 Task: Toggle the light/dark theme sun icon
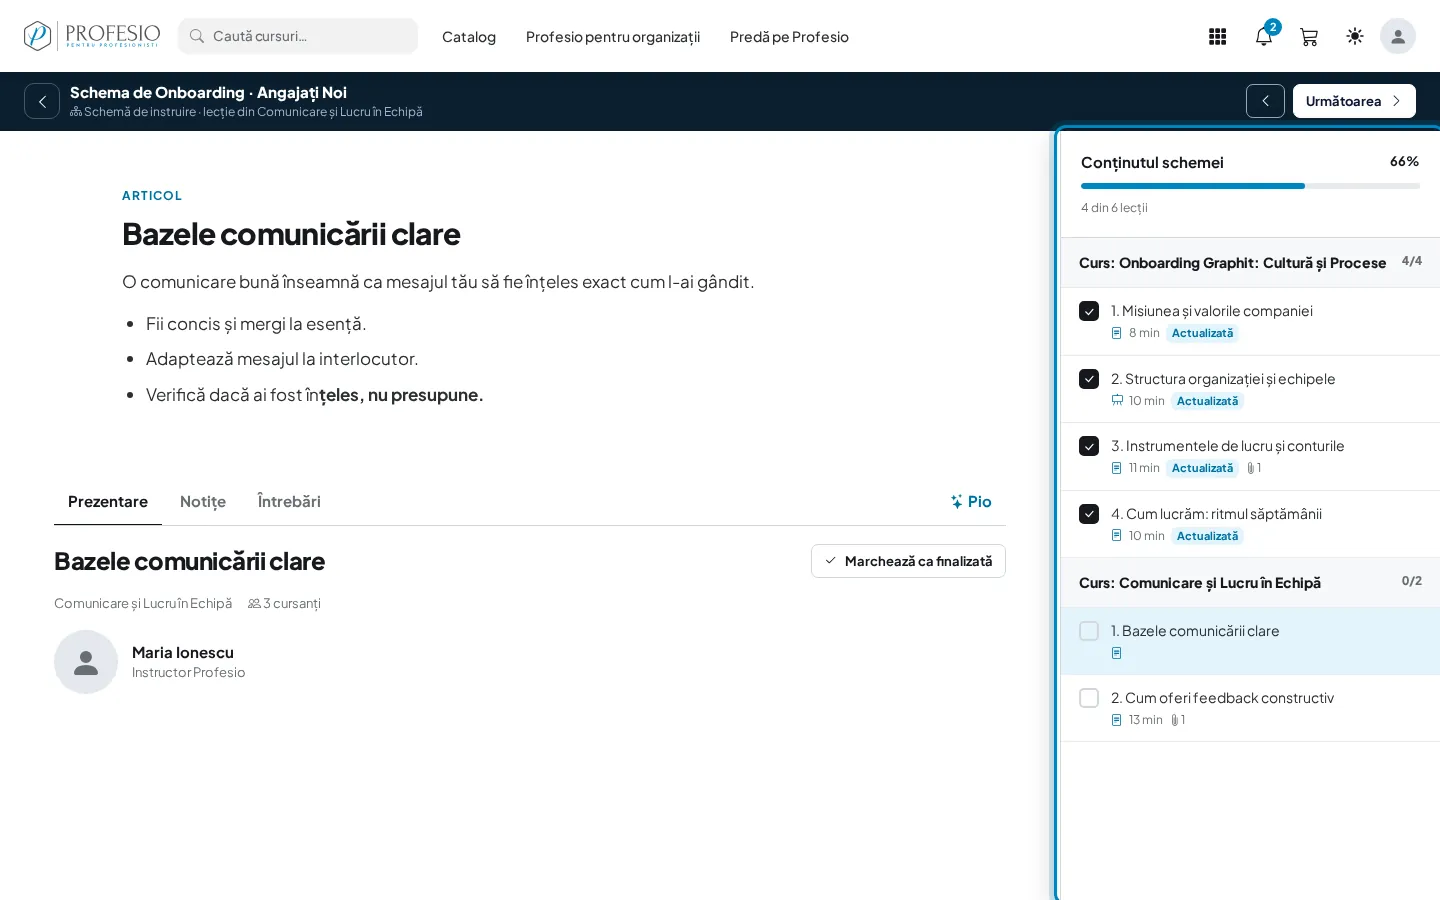[x=1355, y=37]
